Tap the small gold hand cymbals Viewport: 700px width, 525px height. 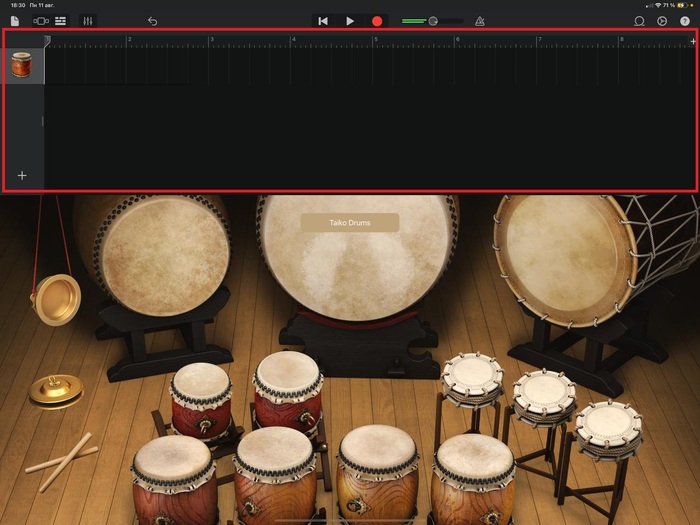56,392
